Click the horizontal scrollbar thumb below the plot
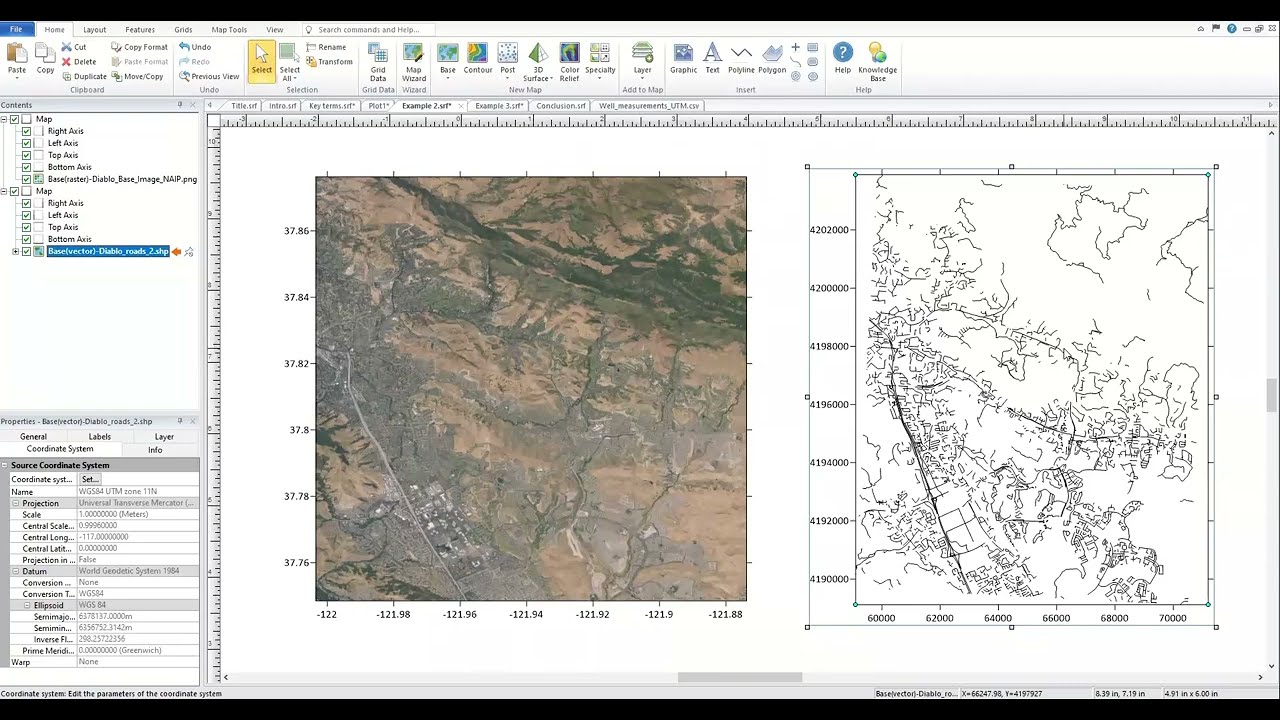Viewport: 1280px width, 720px height. 740,677
